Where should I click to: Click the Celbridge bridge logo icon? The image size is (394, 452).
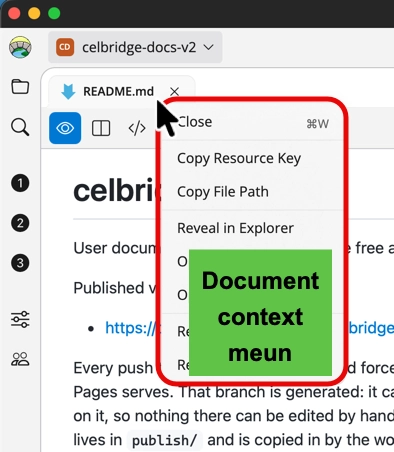coord(20,47)
